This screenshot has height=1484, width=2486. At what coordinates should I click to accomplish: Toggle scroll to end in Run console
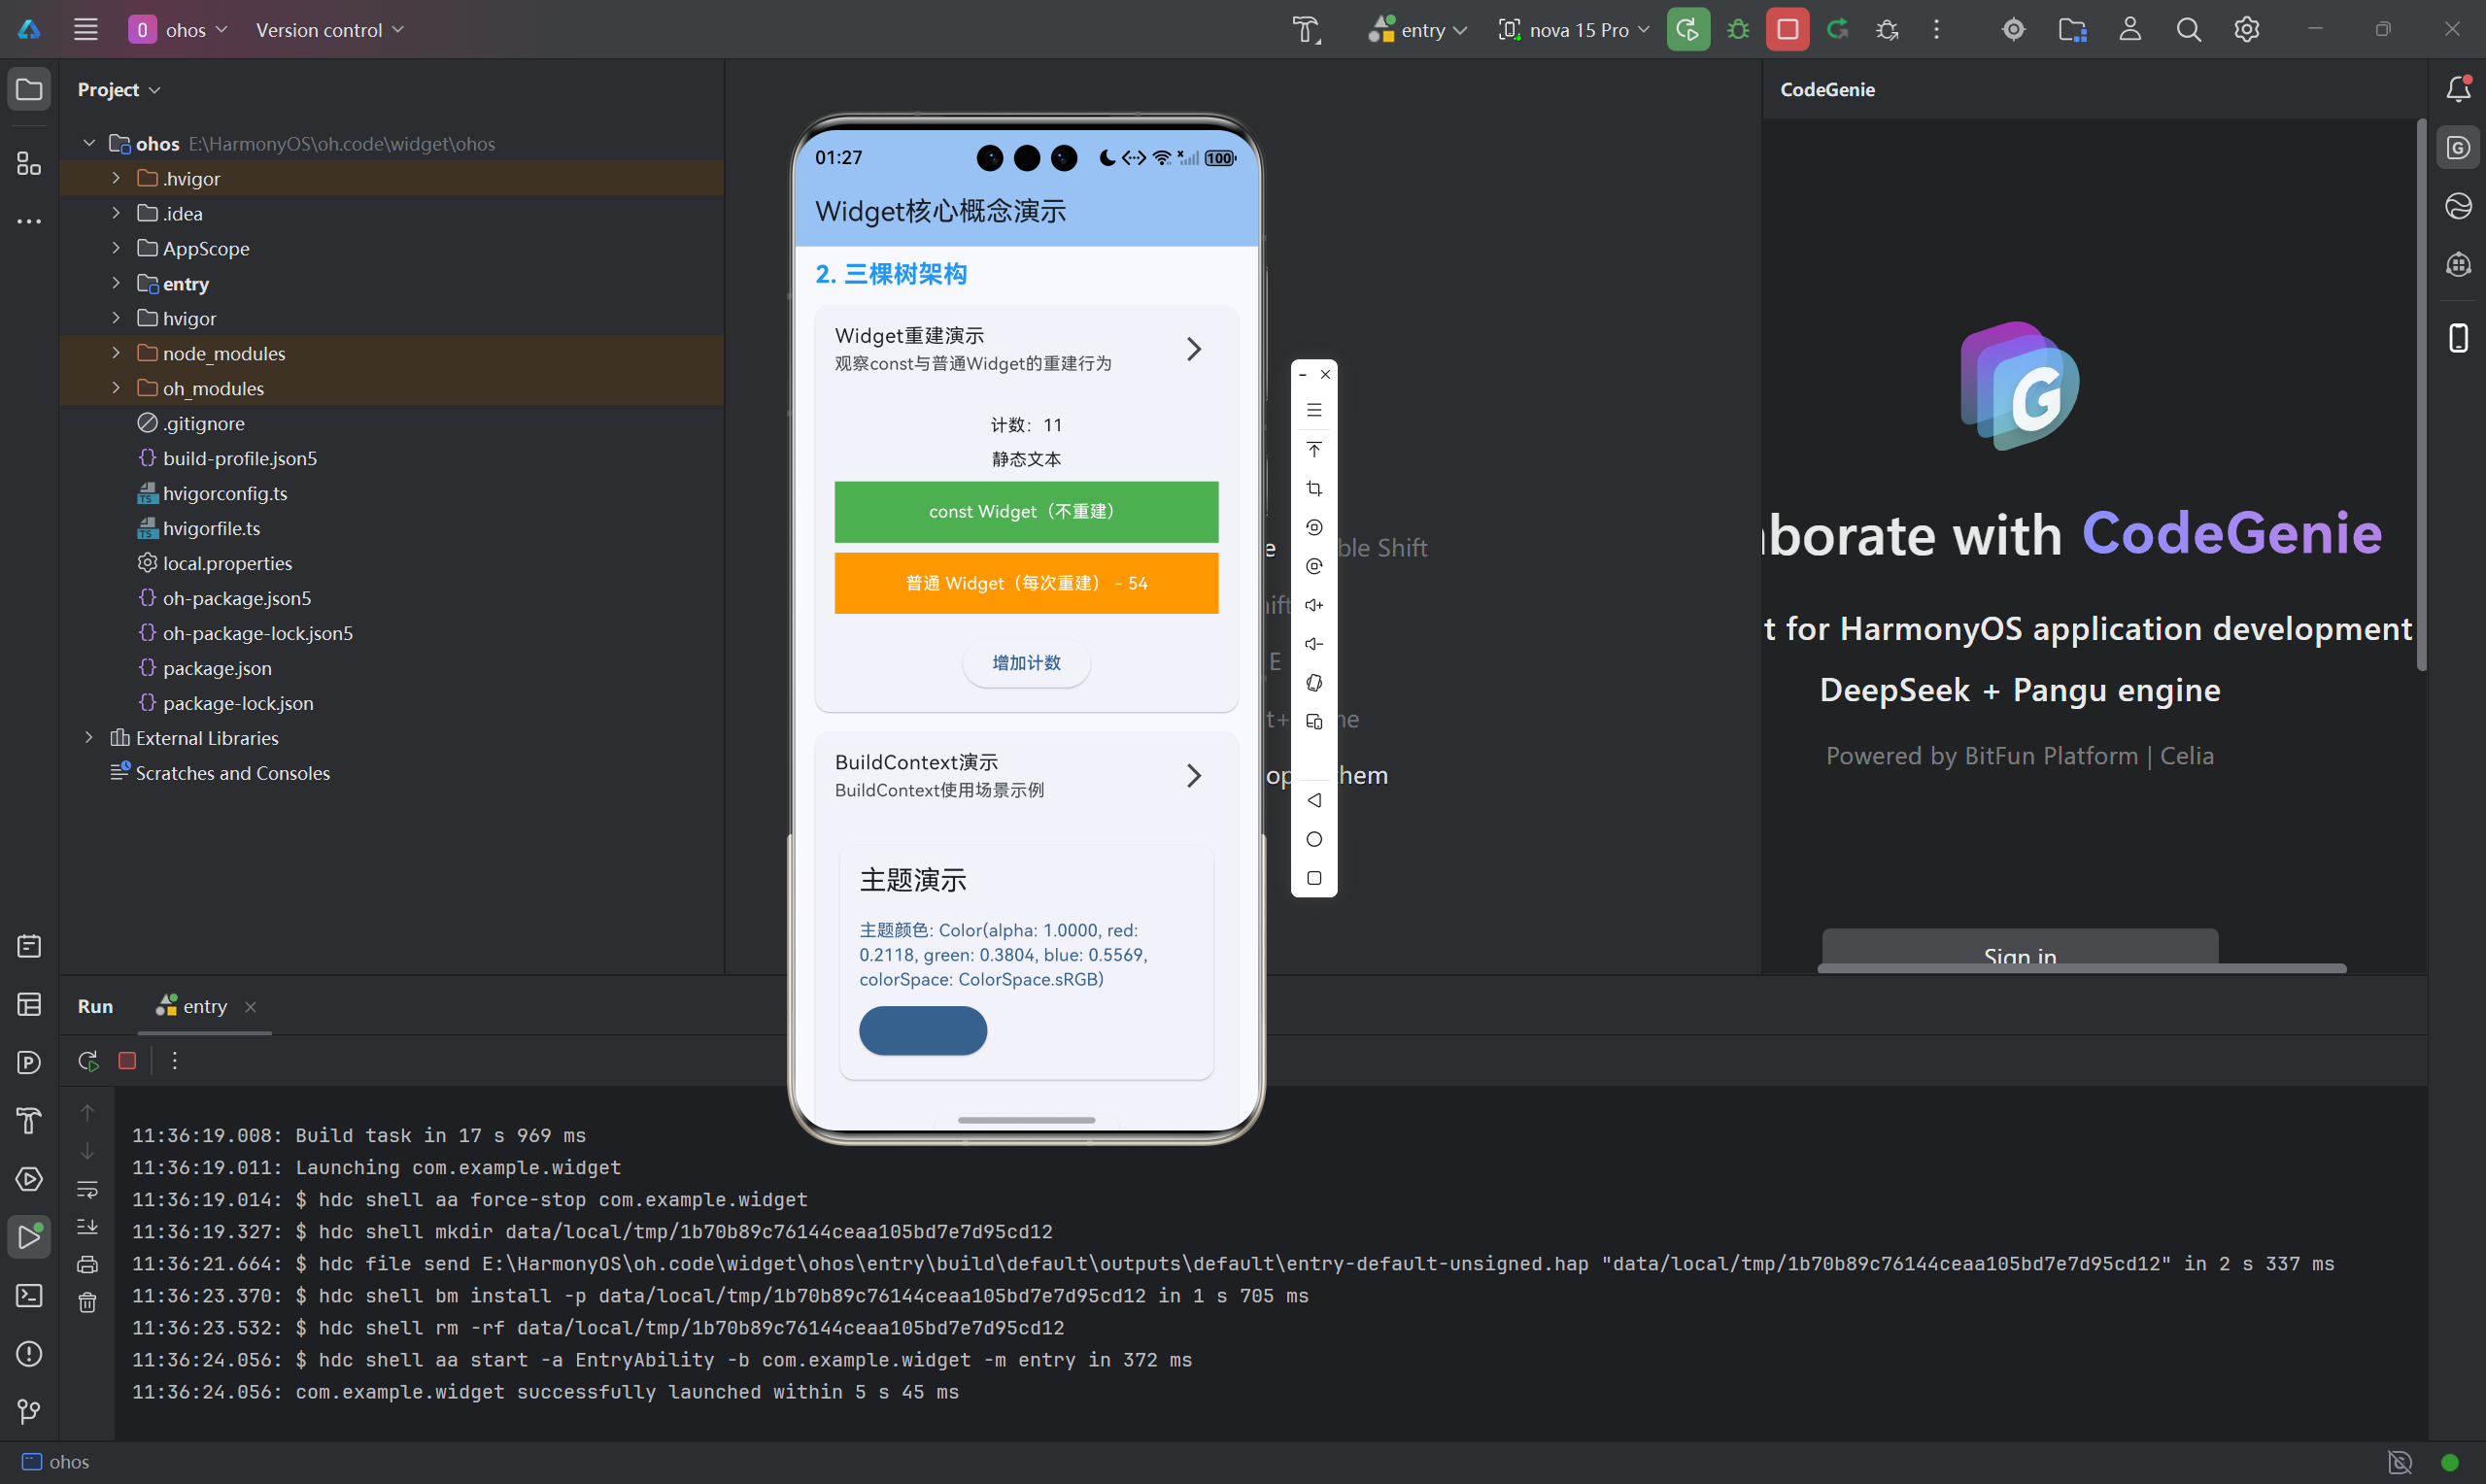click(x=88, y=1227)
